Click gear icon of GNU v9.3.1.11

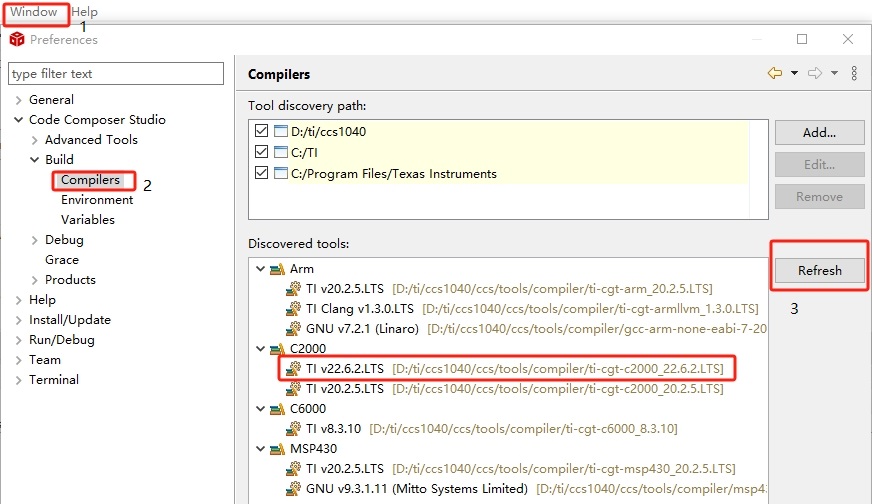click(293, 488)
